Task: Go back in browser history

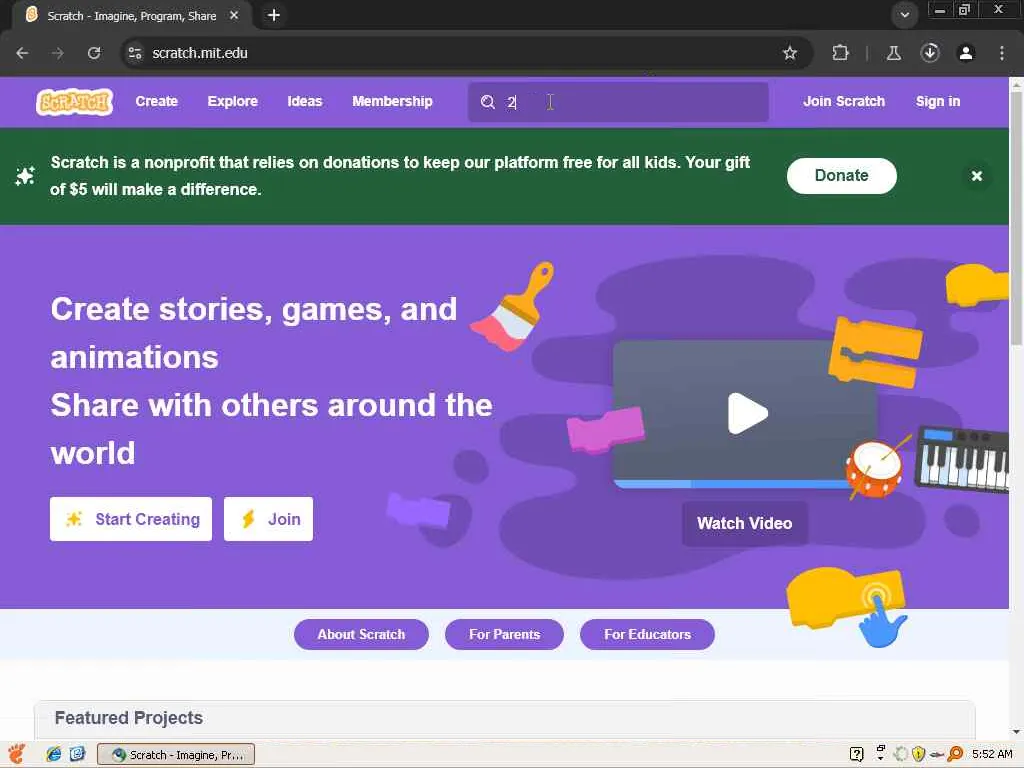Action: point(22,53)
